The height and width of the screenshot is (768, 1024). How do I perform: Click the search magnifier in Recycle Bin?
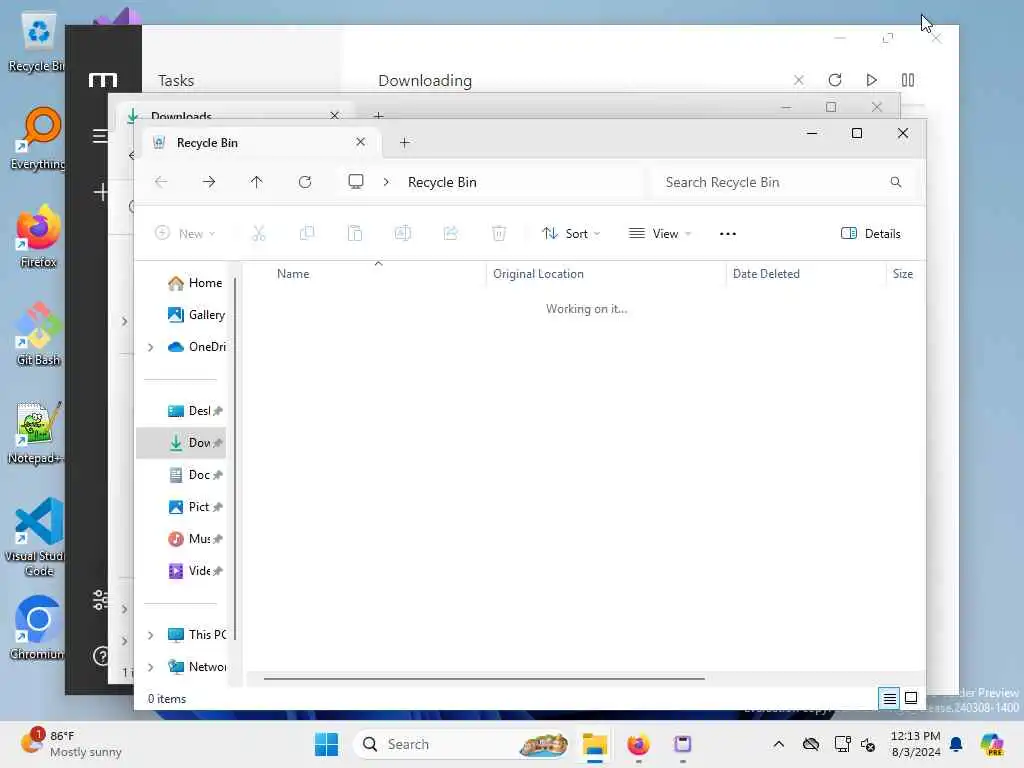coord(896,182)
